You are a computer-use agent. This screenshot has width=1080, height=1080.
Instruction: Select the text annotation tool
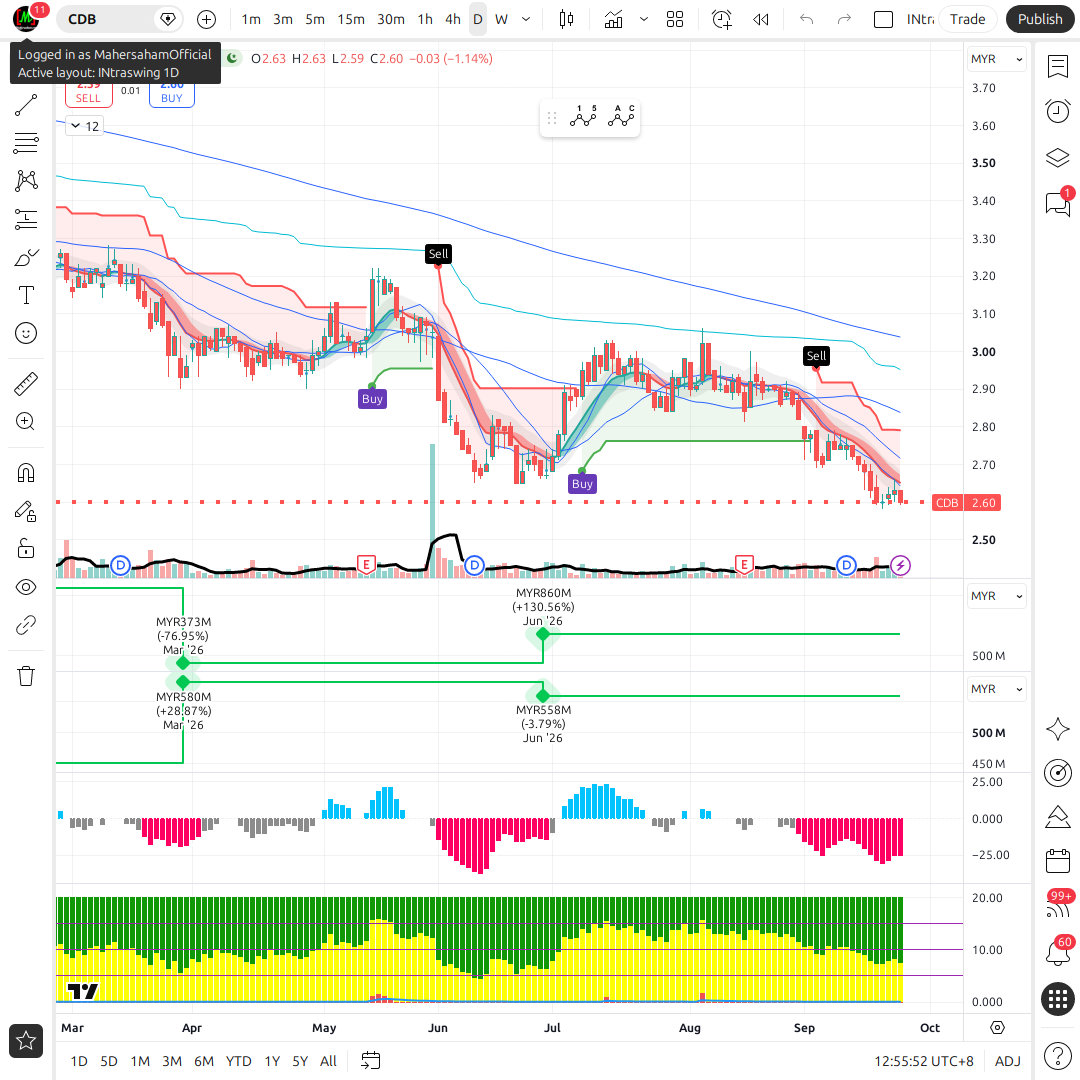pos(26,295)
